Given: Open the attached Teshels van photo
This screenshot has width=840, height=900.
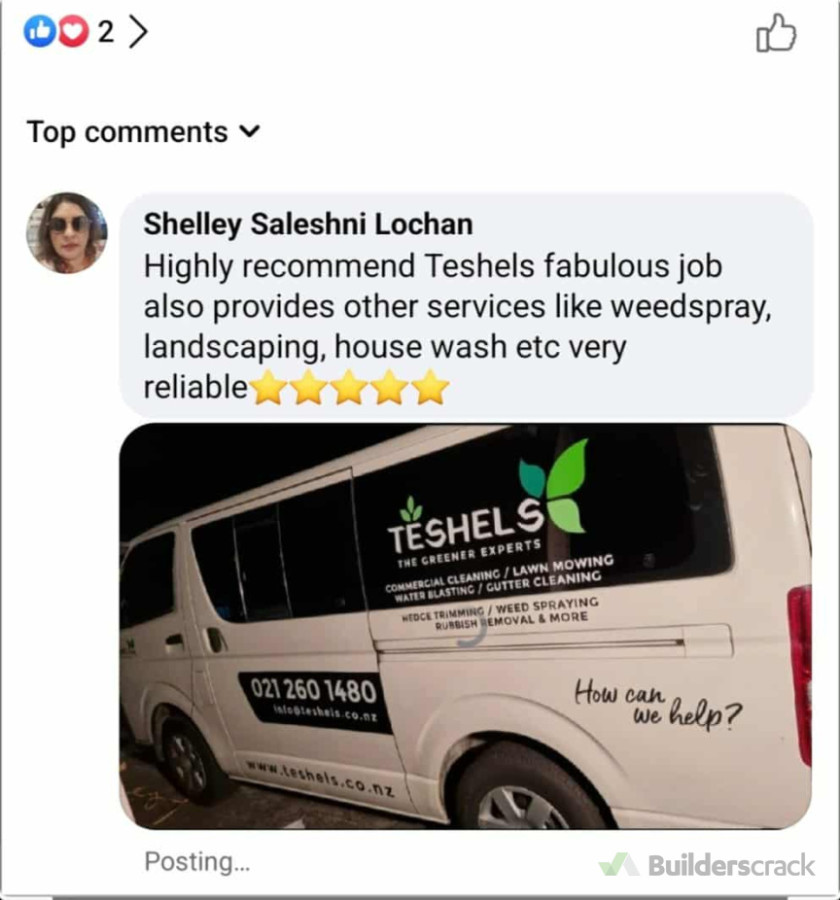Looking at the screenshot, I should pos(465,626).
